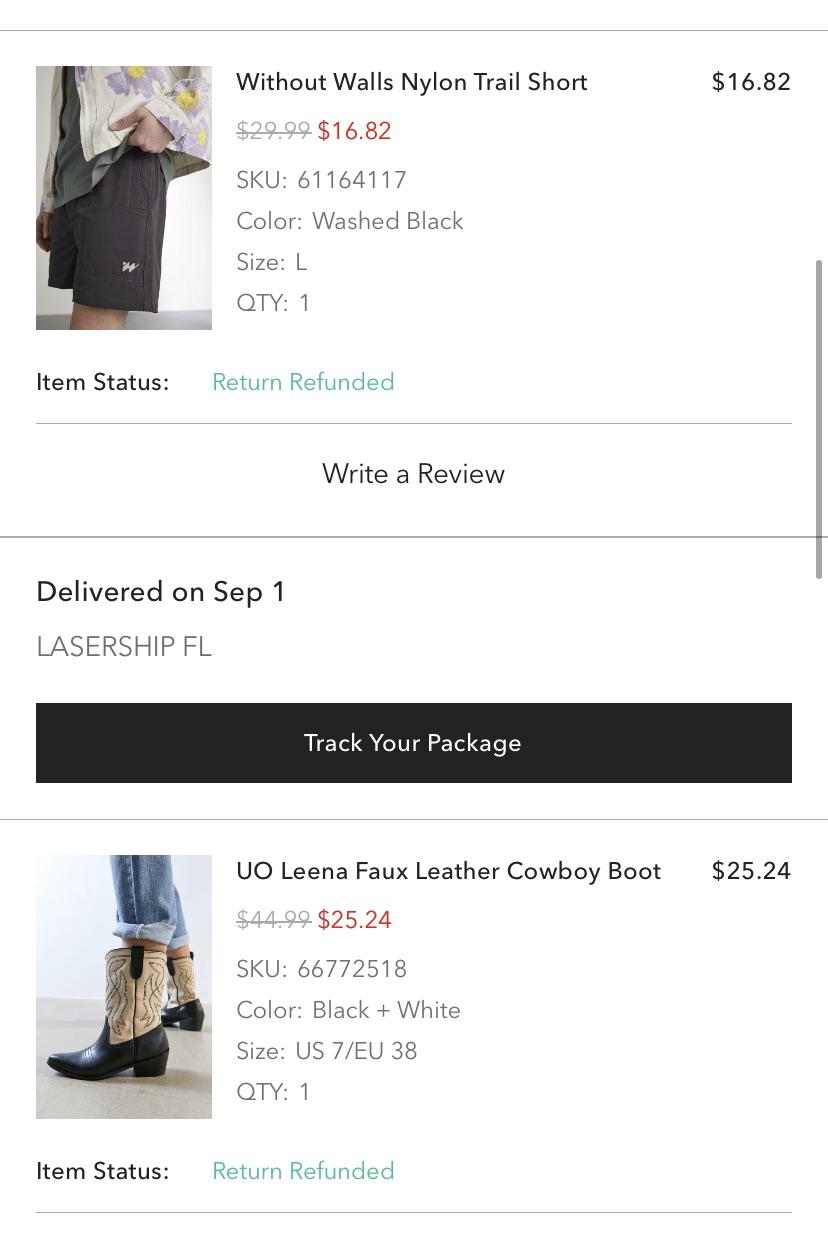Select the SKU number 66772518
This screenshot has height=1234, width=828.
[x=352, y=969]
